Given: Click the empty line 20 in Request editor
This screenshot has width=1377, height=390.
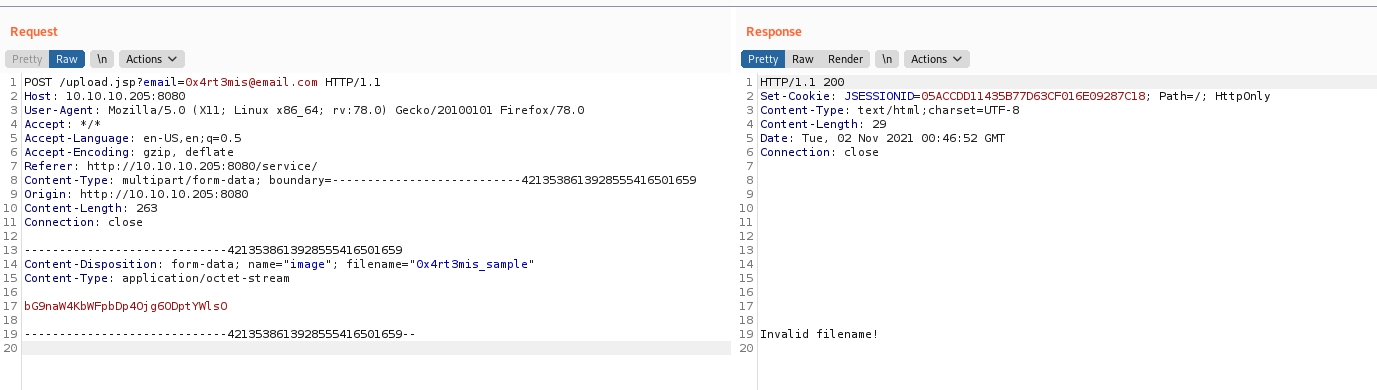Looking at the screenshot, I should [x=376, y=348].
